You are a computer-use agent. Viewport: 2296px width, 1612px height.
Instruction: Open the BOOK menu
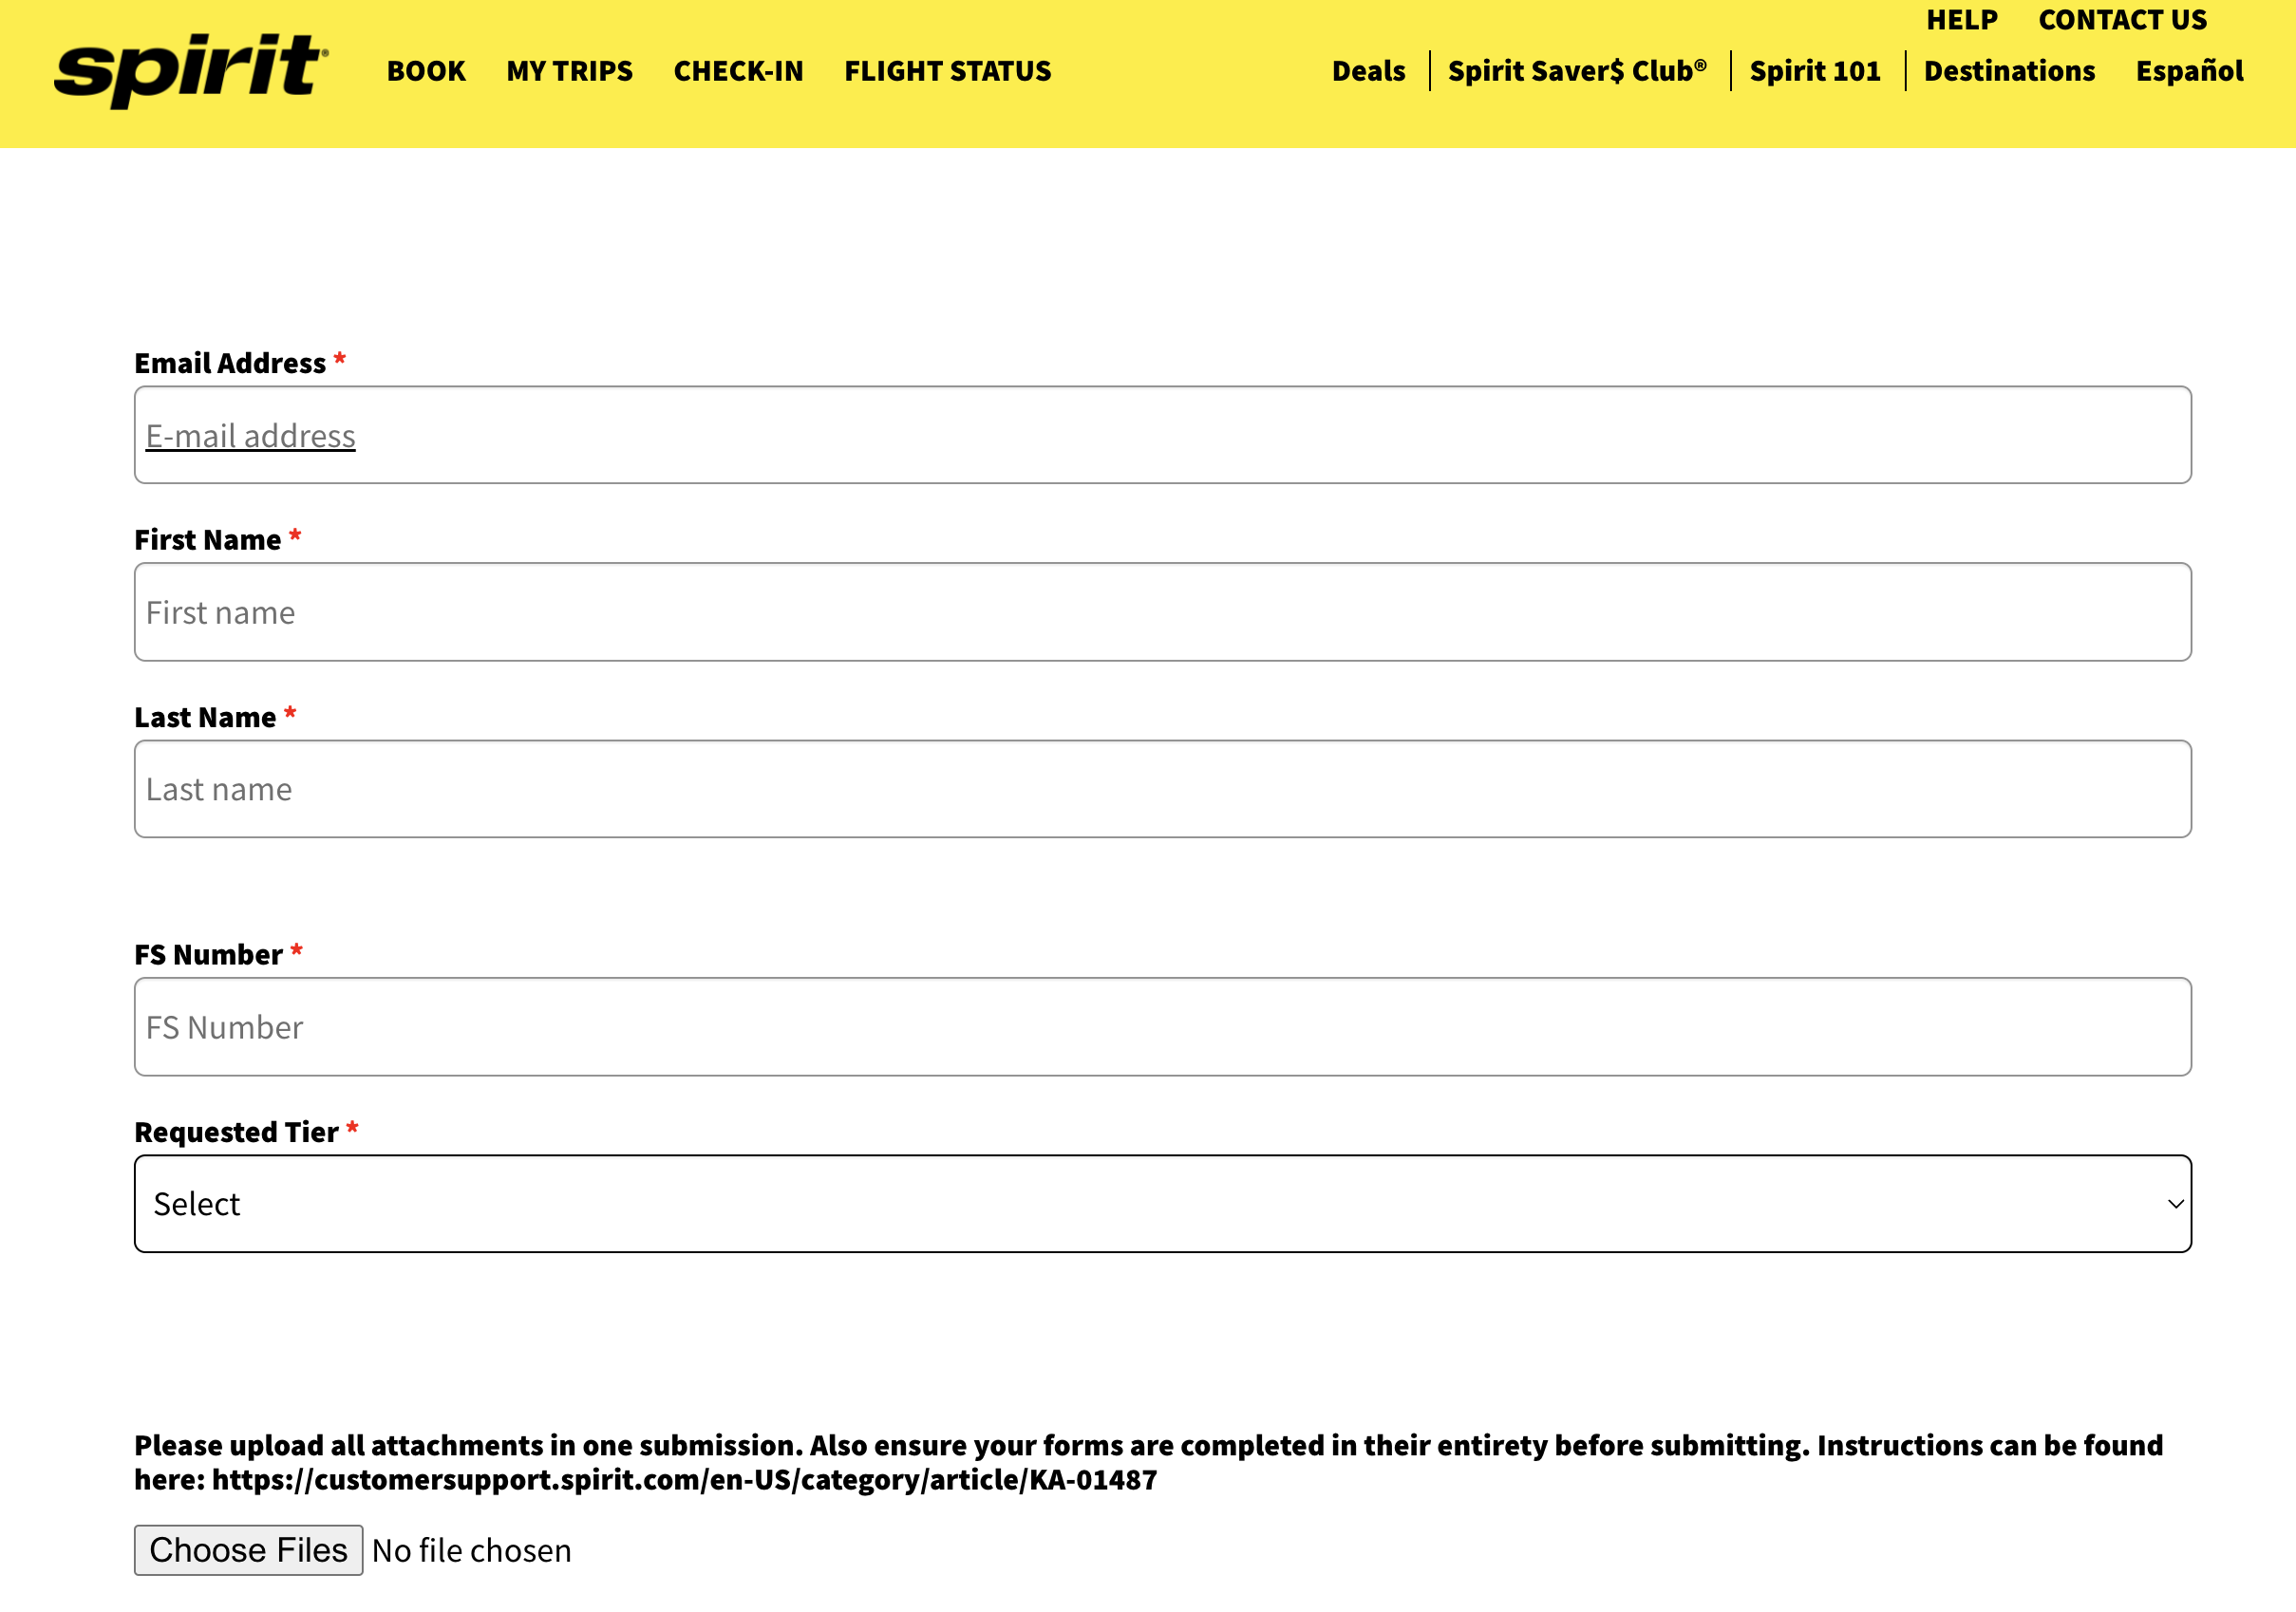[x=426, y=71]
